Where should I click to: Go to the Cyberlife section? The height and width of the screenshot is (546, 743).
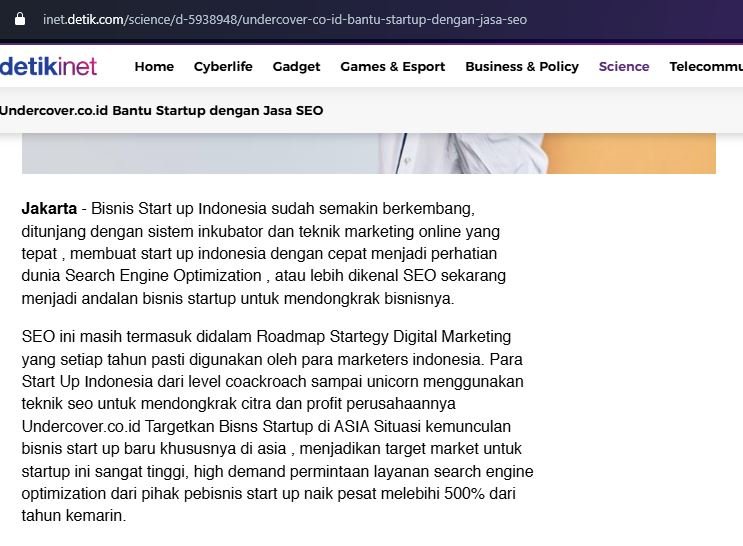point(223,67)
